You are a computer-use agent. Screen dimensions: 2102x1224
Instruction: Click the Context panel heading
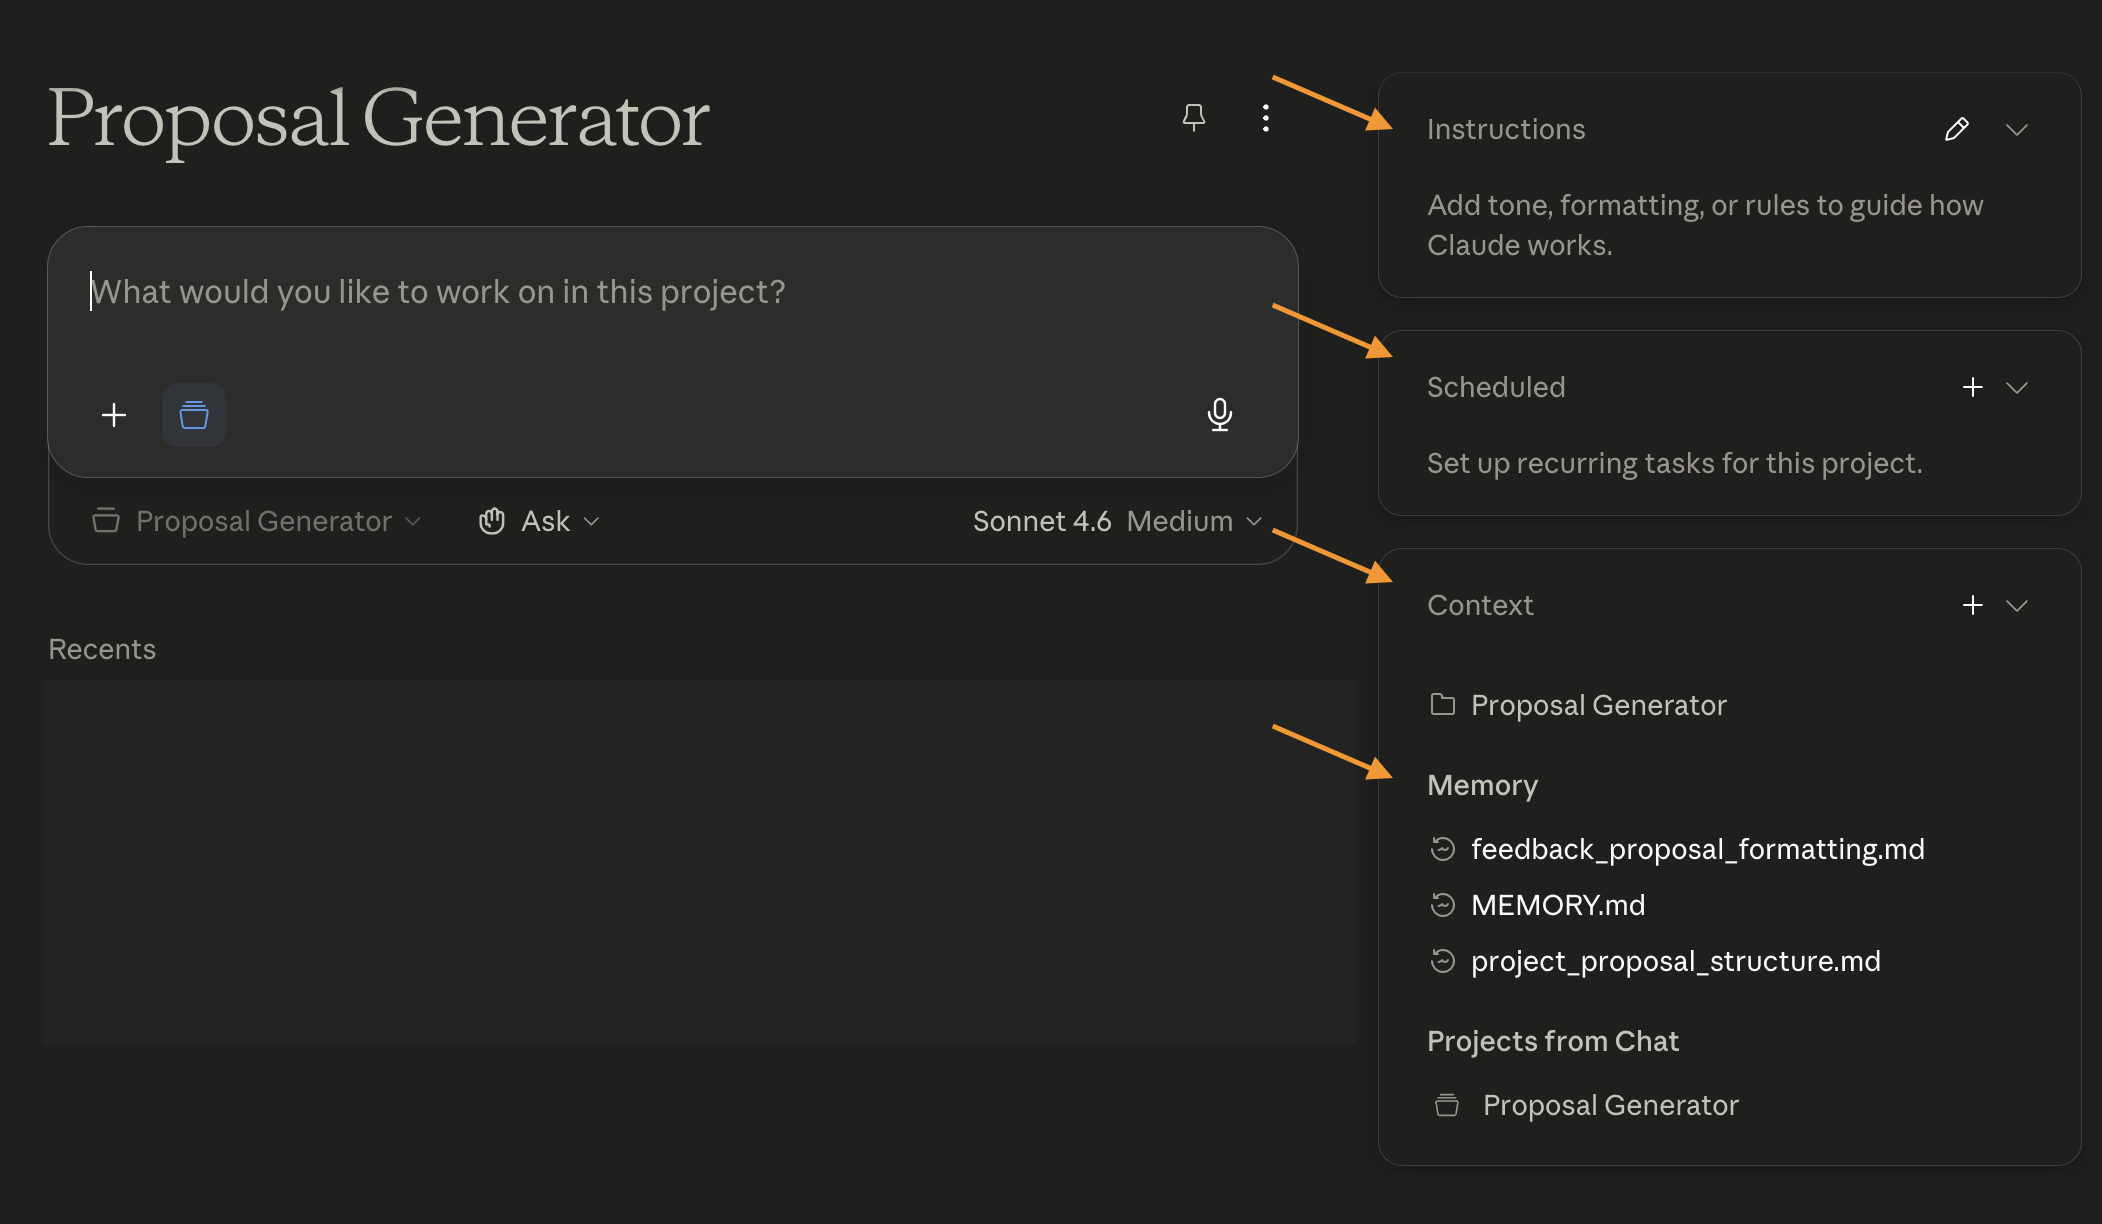click(1480, 605)
